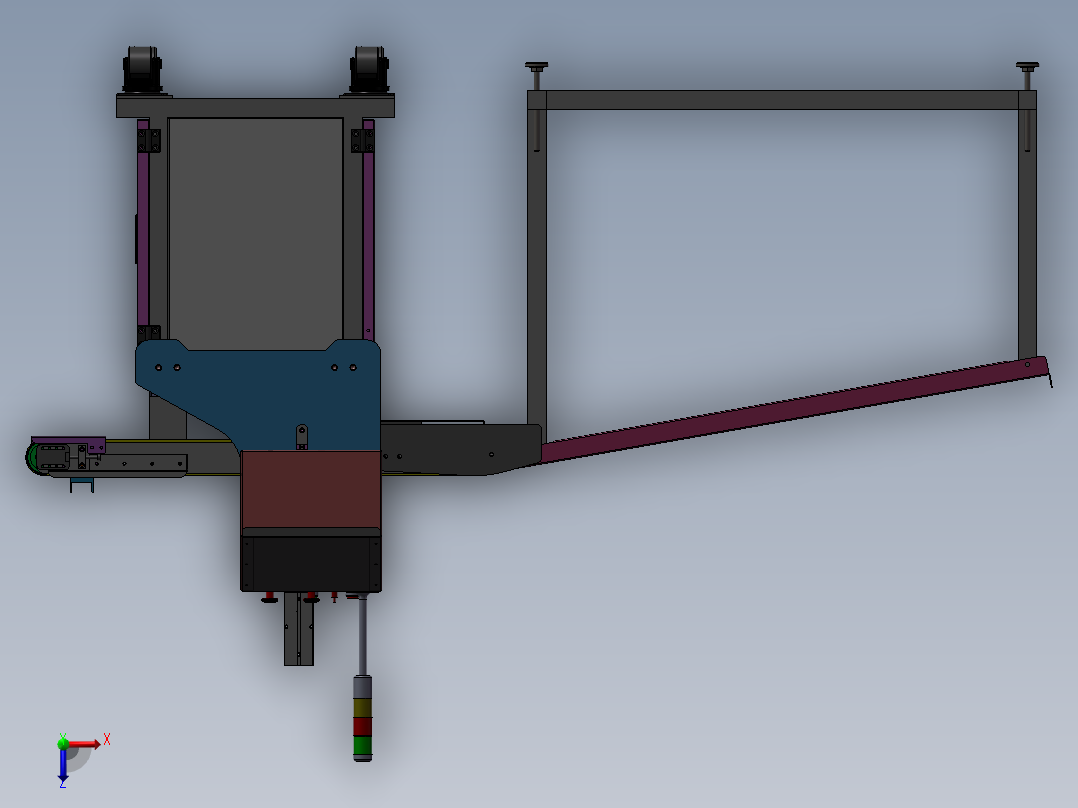Select the left vertical post of the open frame

click(537, 267)
